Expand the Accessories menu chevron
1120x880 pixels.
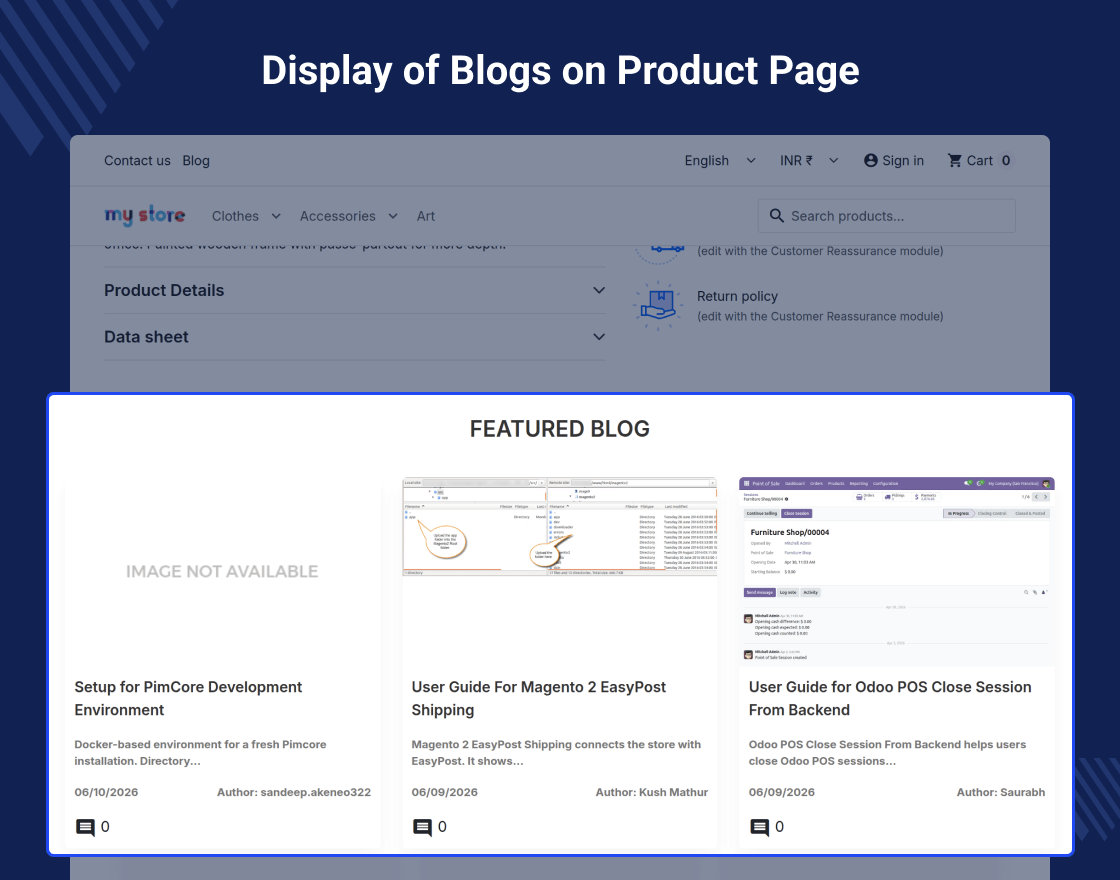pos(393,216)
